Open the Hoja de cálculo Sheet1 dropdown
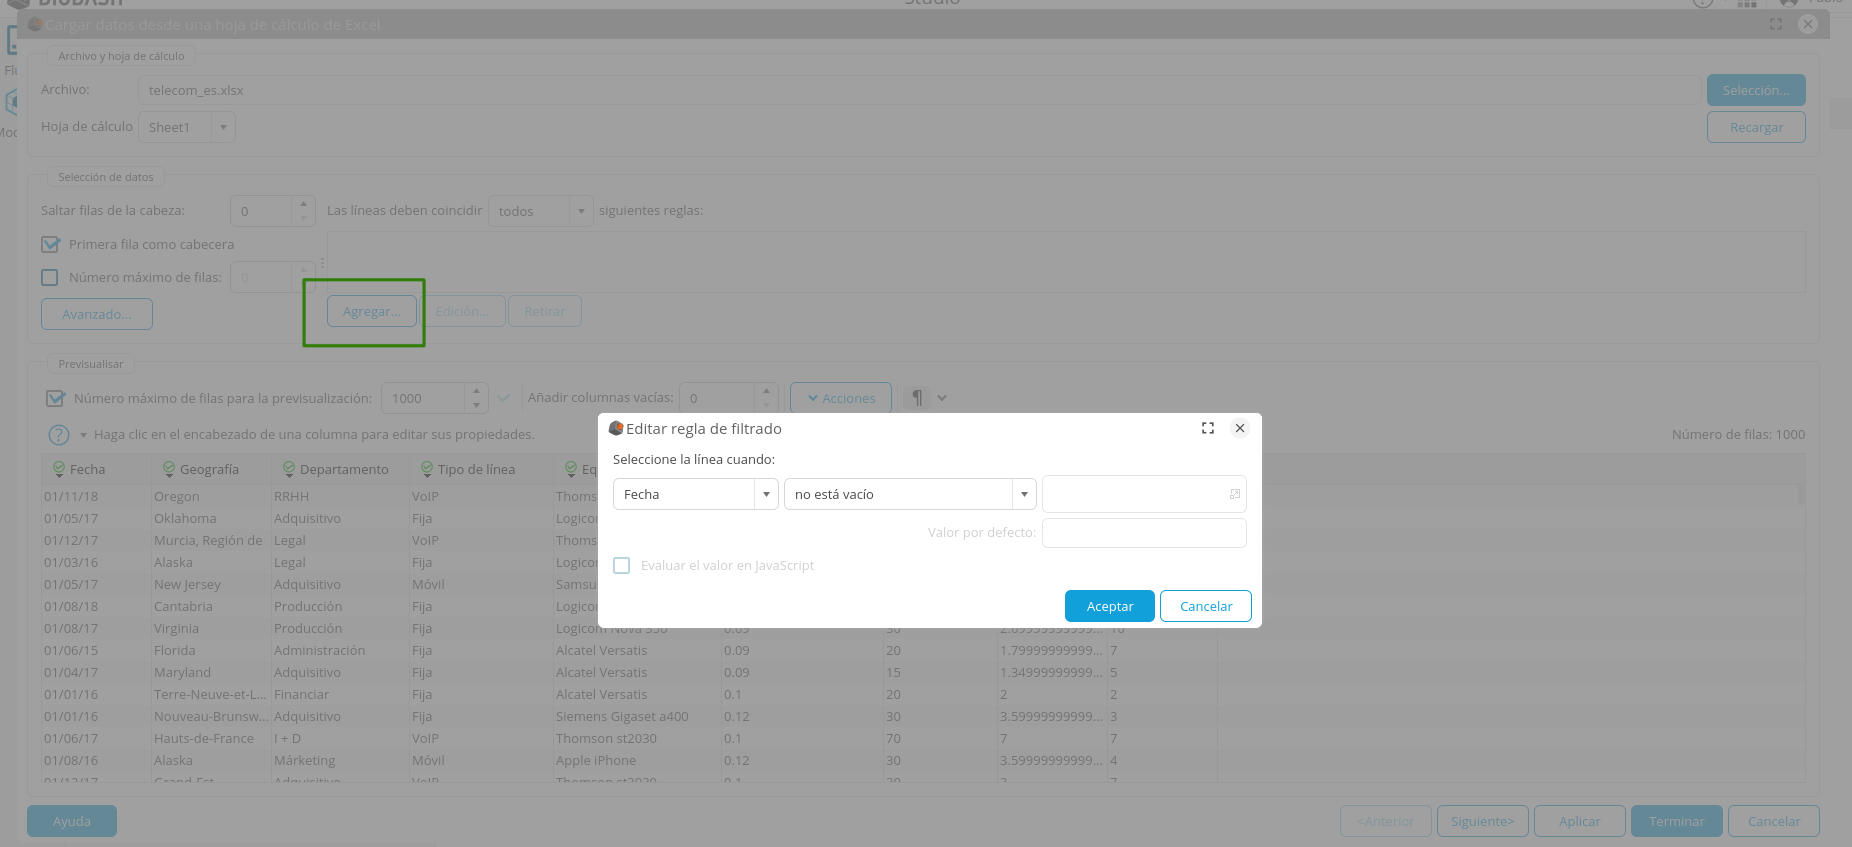The height and width of the screenshot is (847, 1852). (x=223, y=128)
